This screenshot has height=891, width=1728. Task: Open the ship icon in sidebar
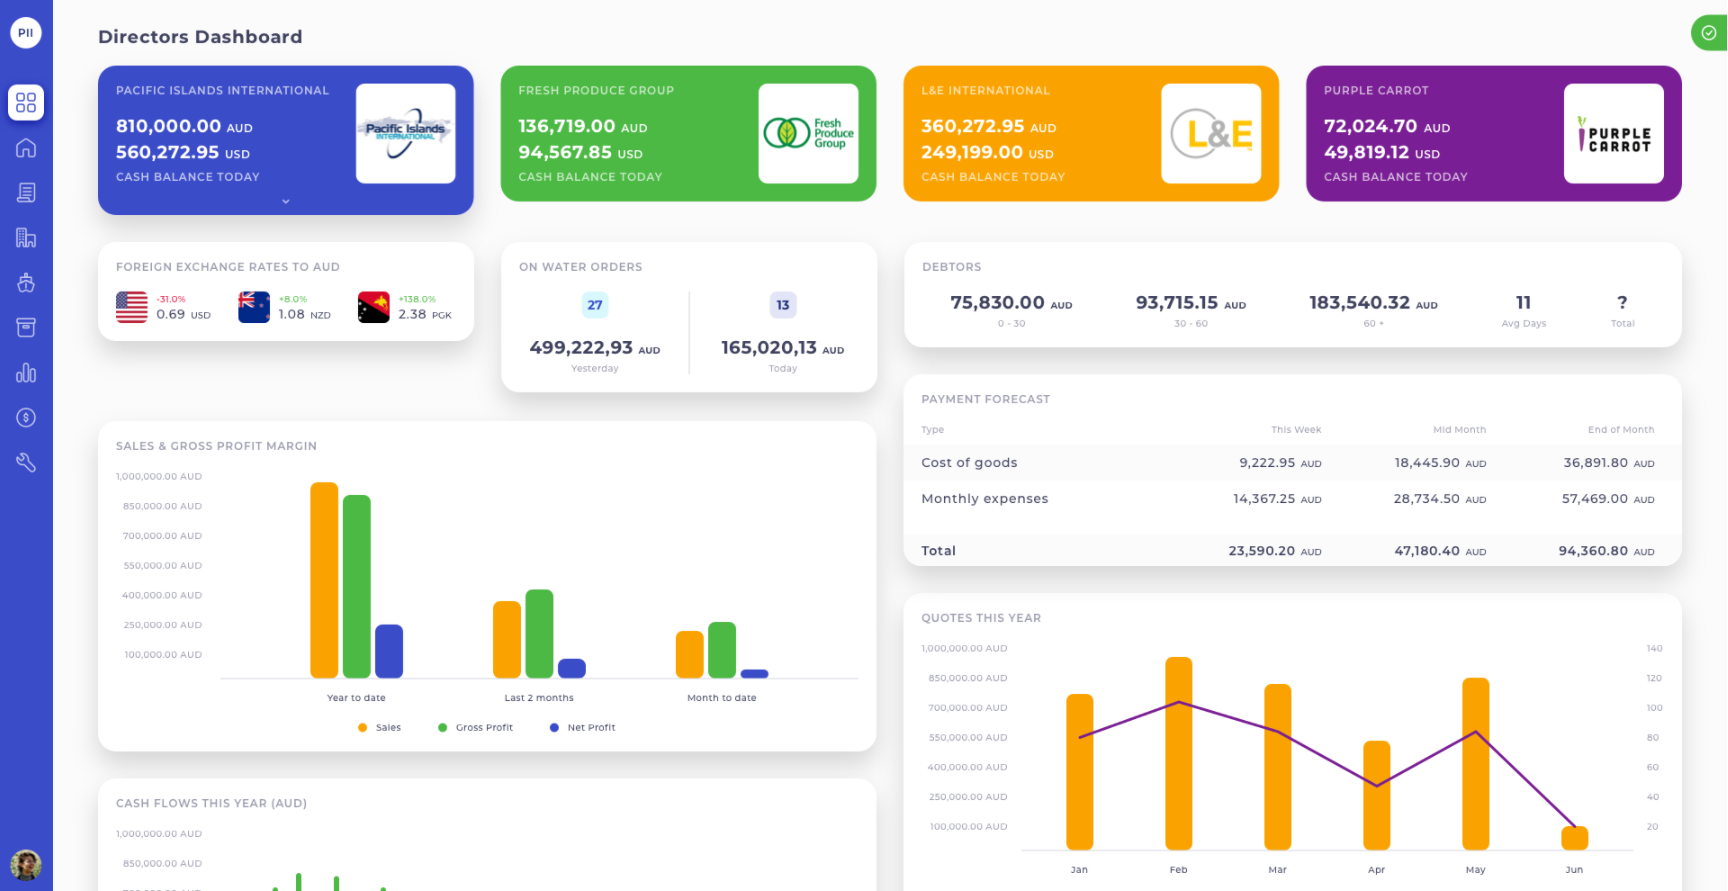pyautogui.click(x=26, y=283)
